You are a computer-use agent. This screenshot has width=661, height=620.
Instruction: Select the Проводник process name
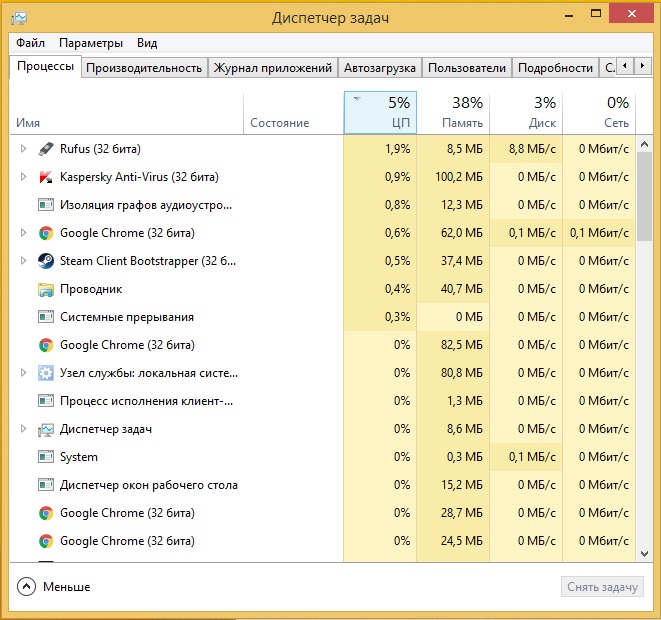coord(91,289)
